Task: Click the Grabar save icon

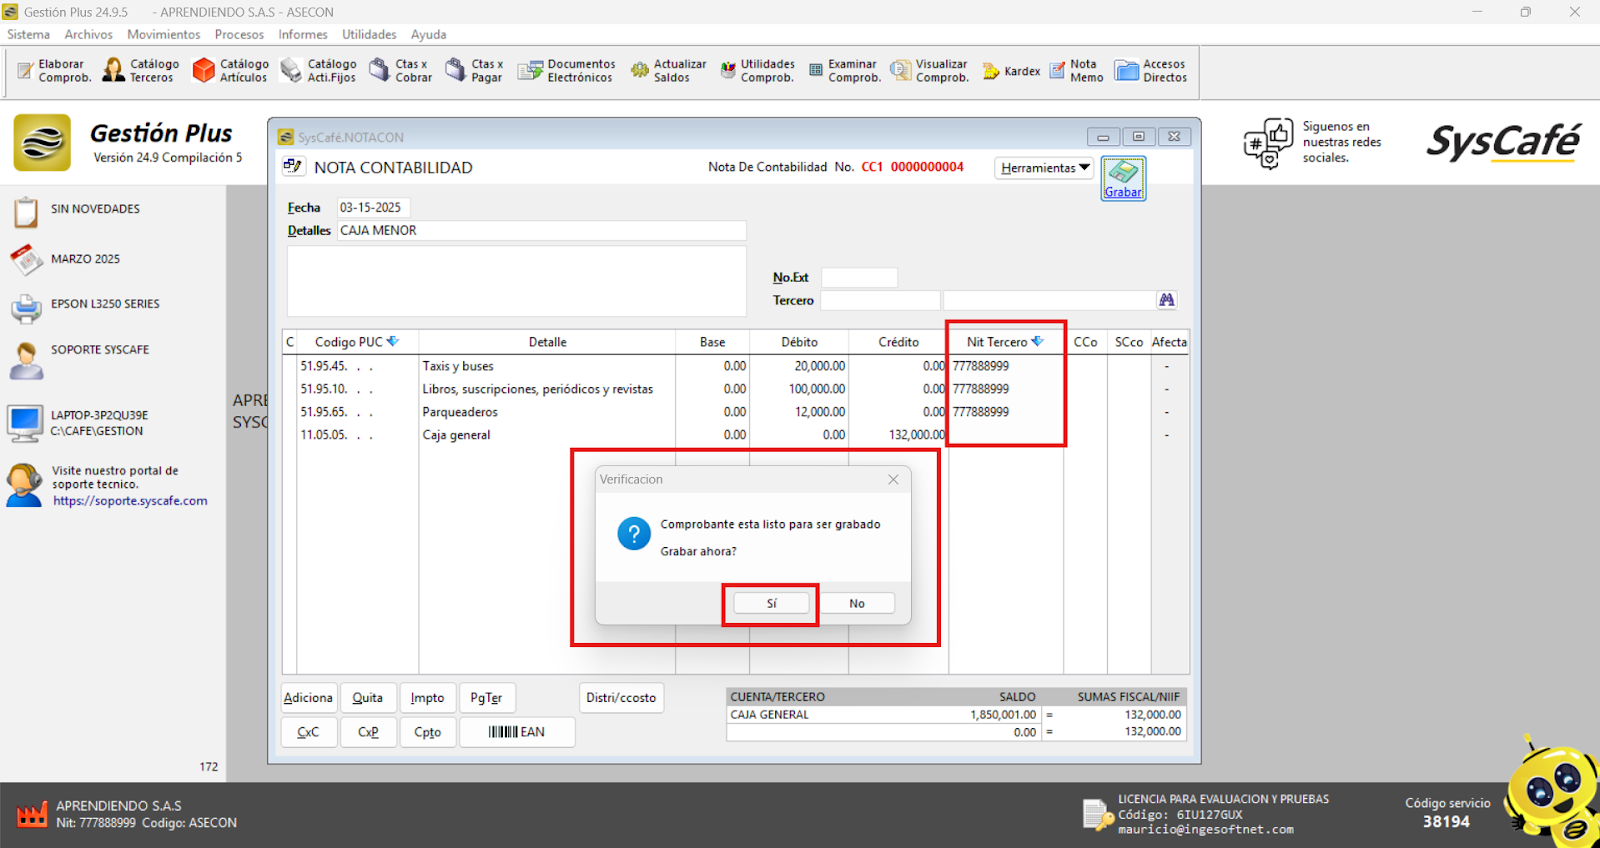Action: (1123, 178)
